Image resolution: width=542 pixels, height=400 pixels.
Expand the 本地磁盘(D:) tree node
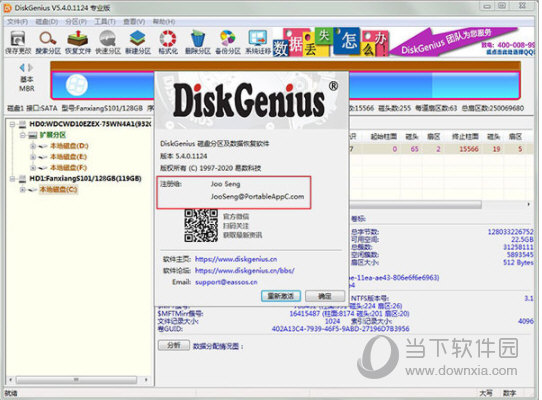33,146
